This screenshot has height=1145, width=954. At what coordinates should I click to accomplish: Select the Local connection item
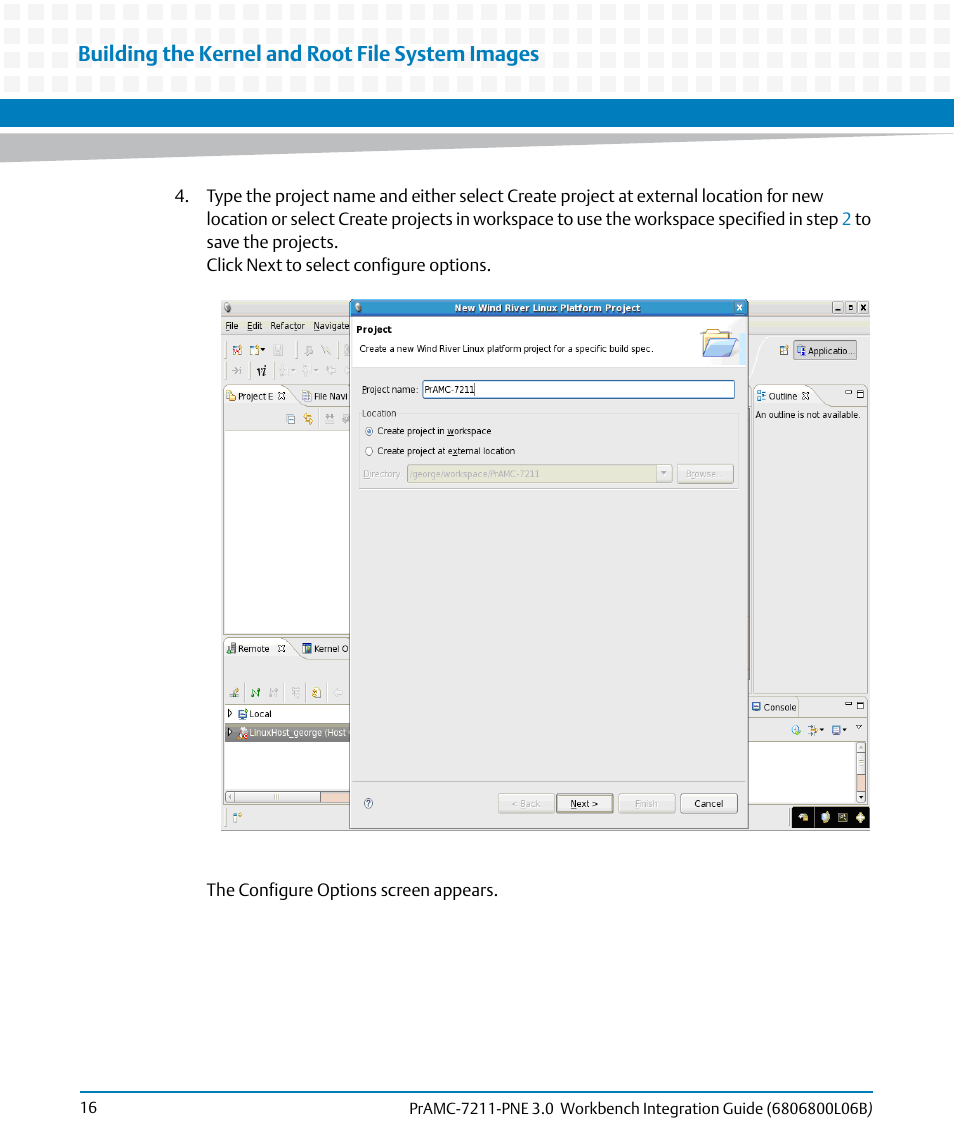(255, 713)
